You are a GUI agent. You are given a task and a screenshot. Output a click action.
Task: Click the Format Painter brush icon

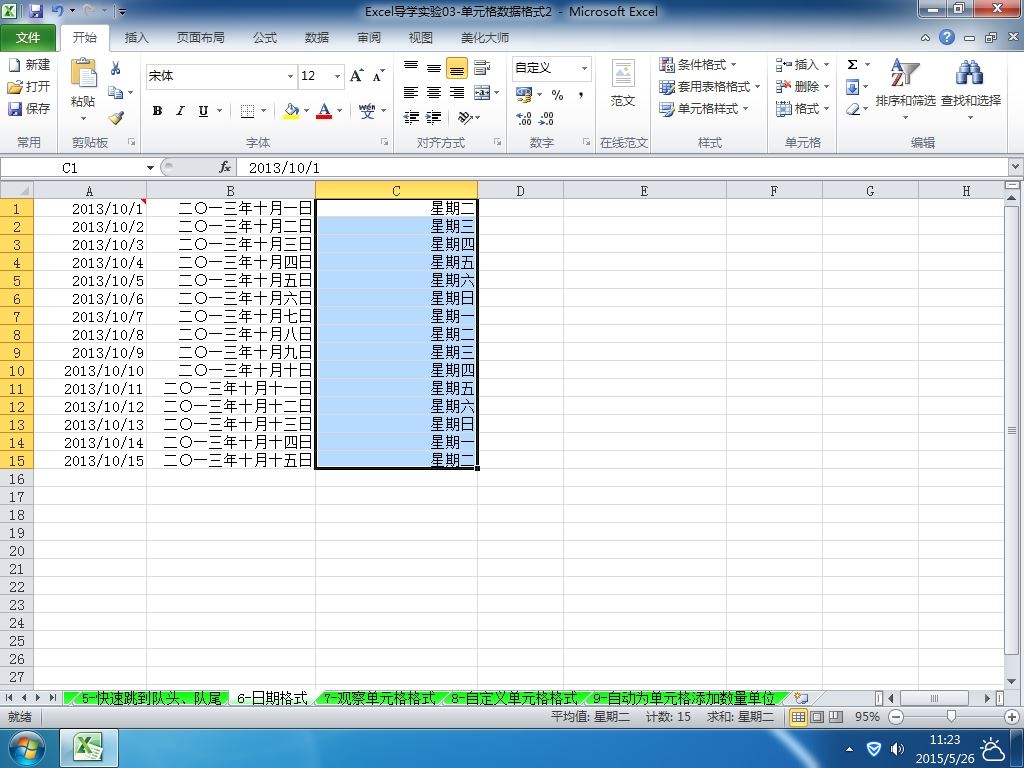coord(116,118)
